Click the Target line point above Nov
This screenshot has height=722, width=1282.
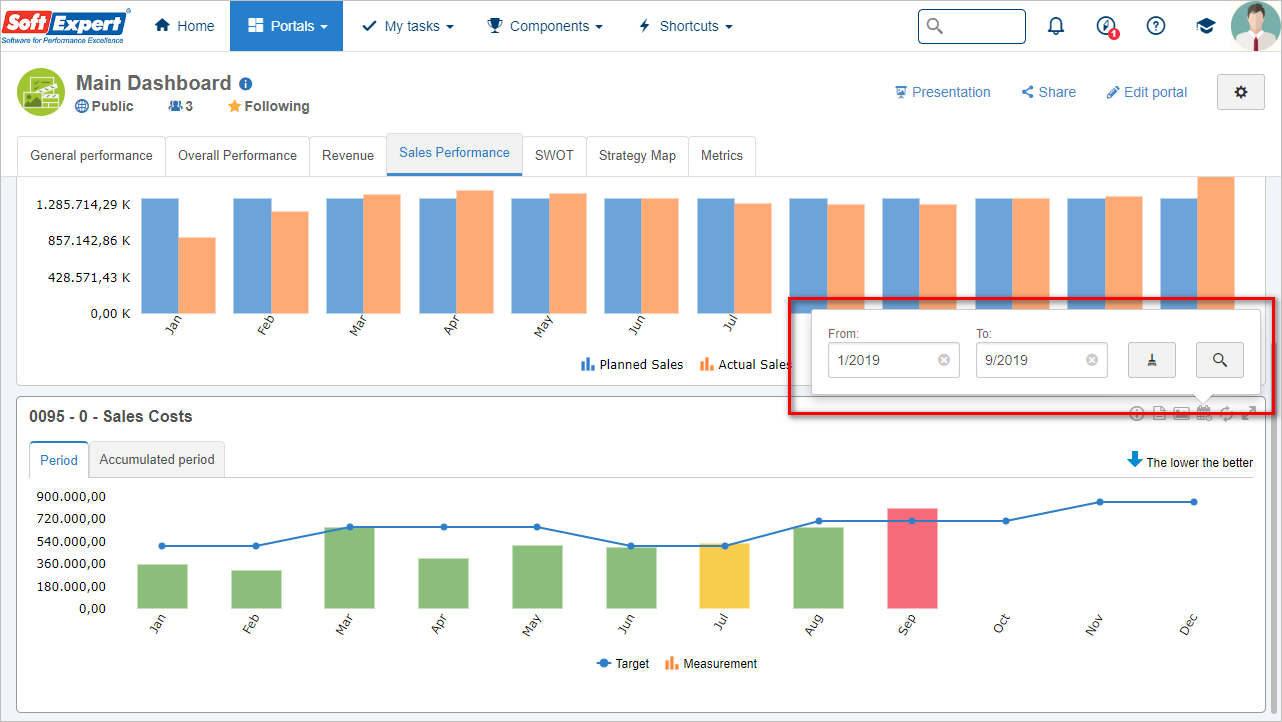1100,502
